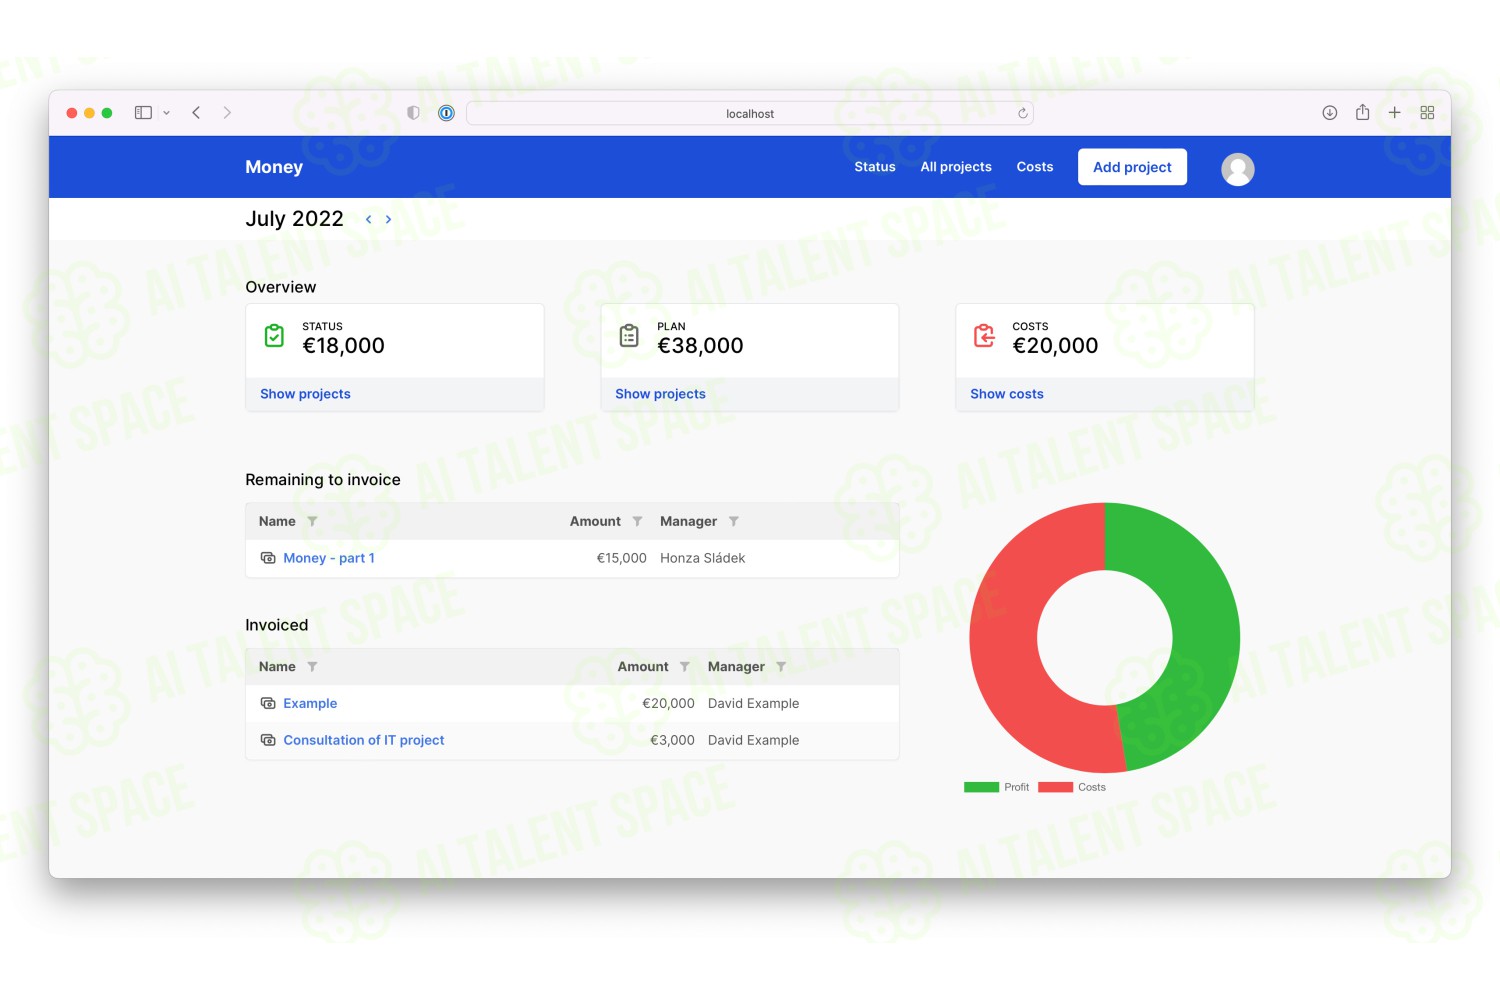1500x1000 pixels.
Task: Open Show projects under Status card
Action: pos(305,394)
